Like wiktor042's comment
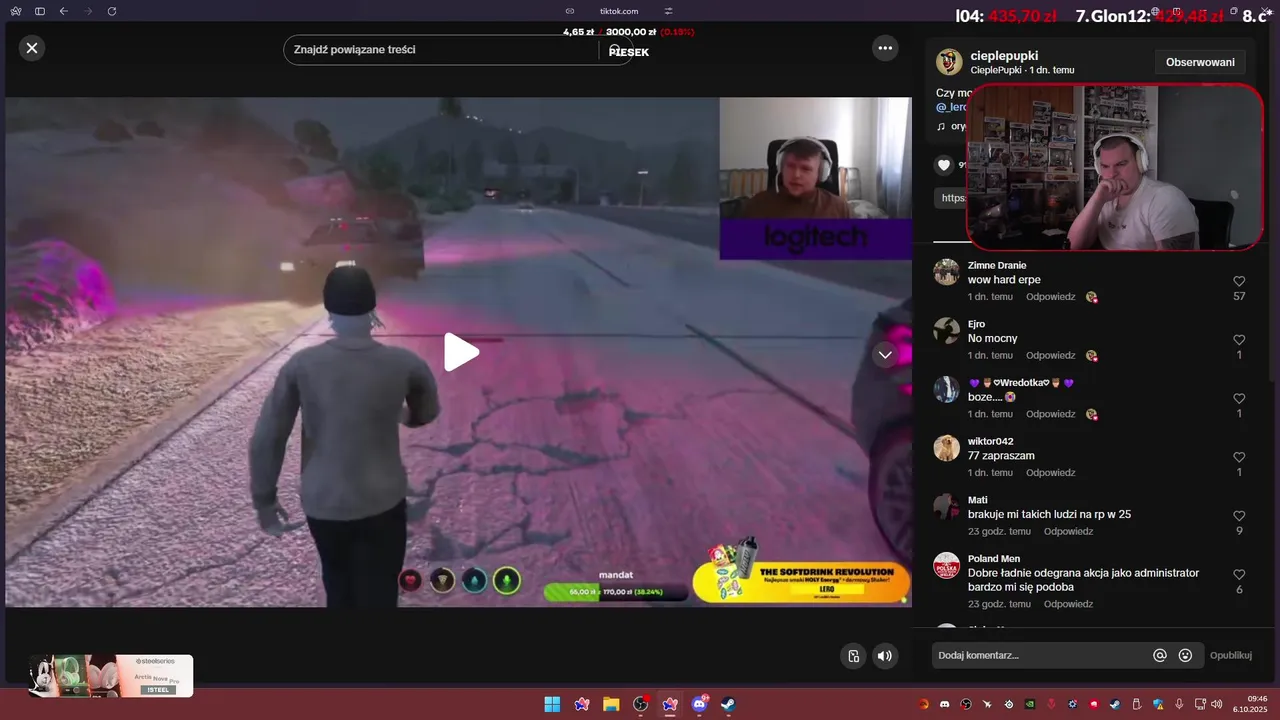1280x720 pixels. [1239, 457]
